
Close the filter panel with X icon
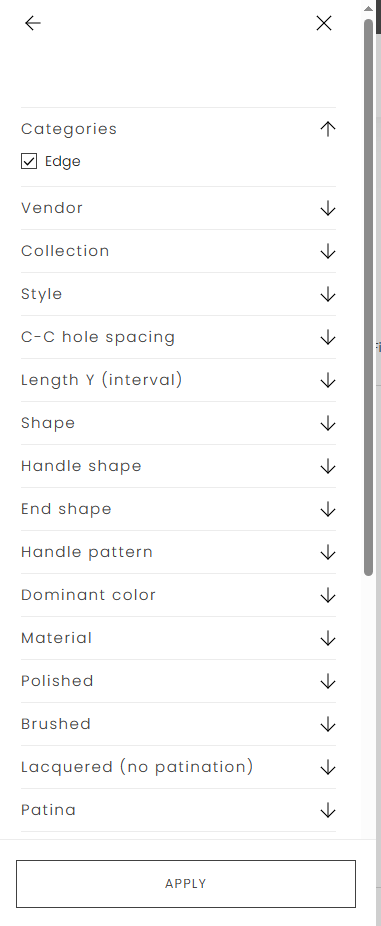324,23
